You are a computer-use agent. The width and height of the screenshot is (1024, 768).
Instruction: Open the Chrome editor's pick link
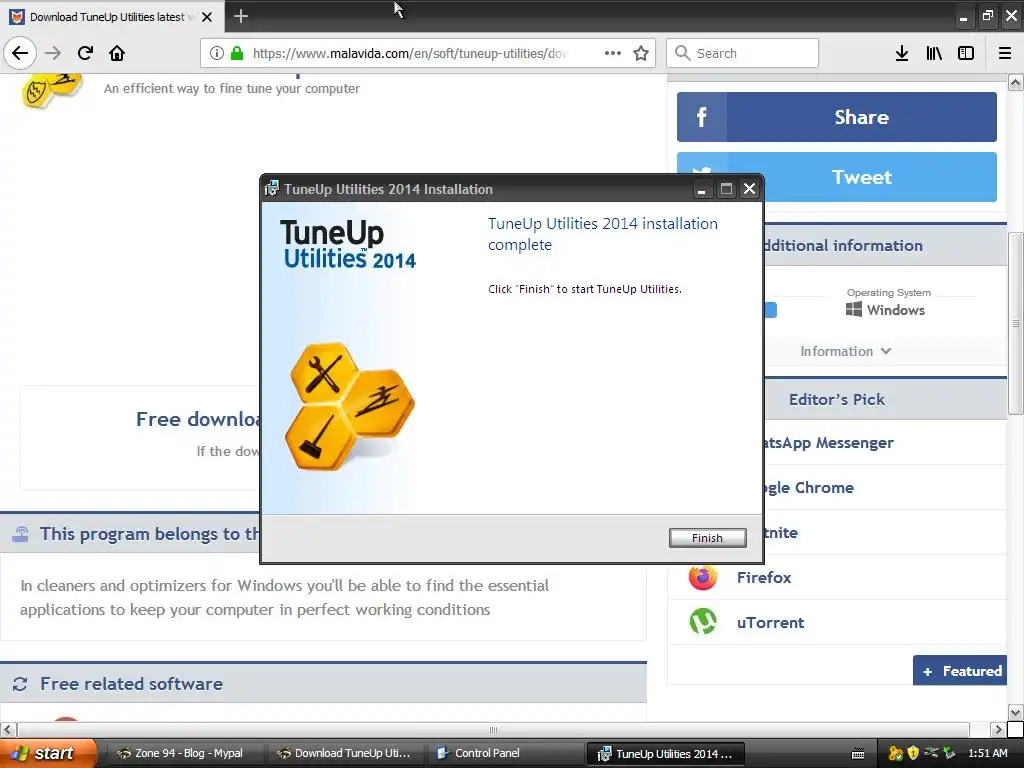pos(808,488)
